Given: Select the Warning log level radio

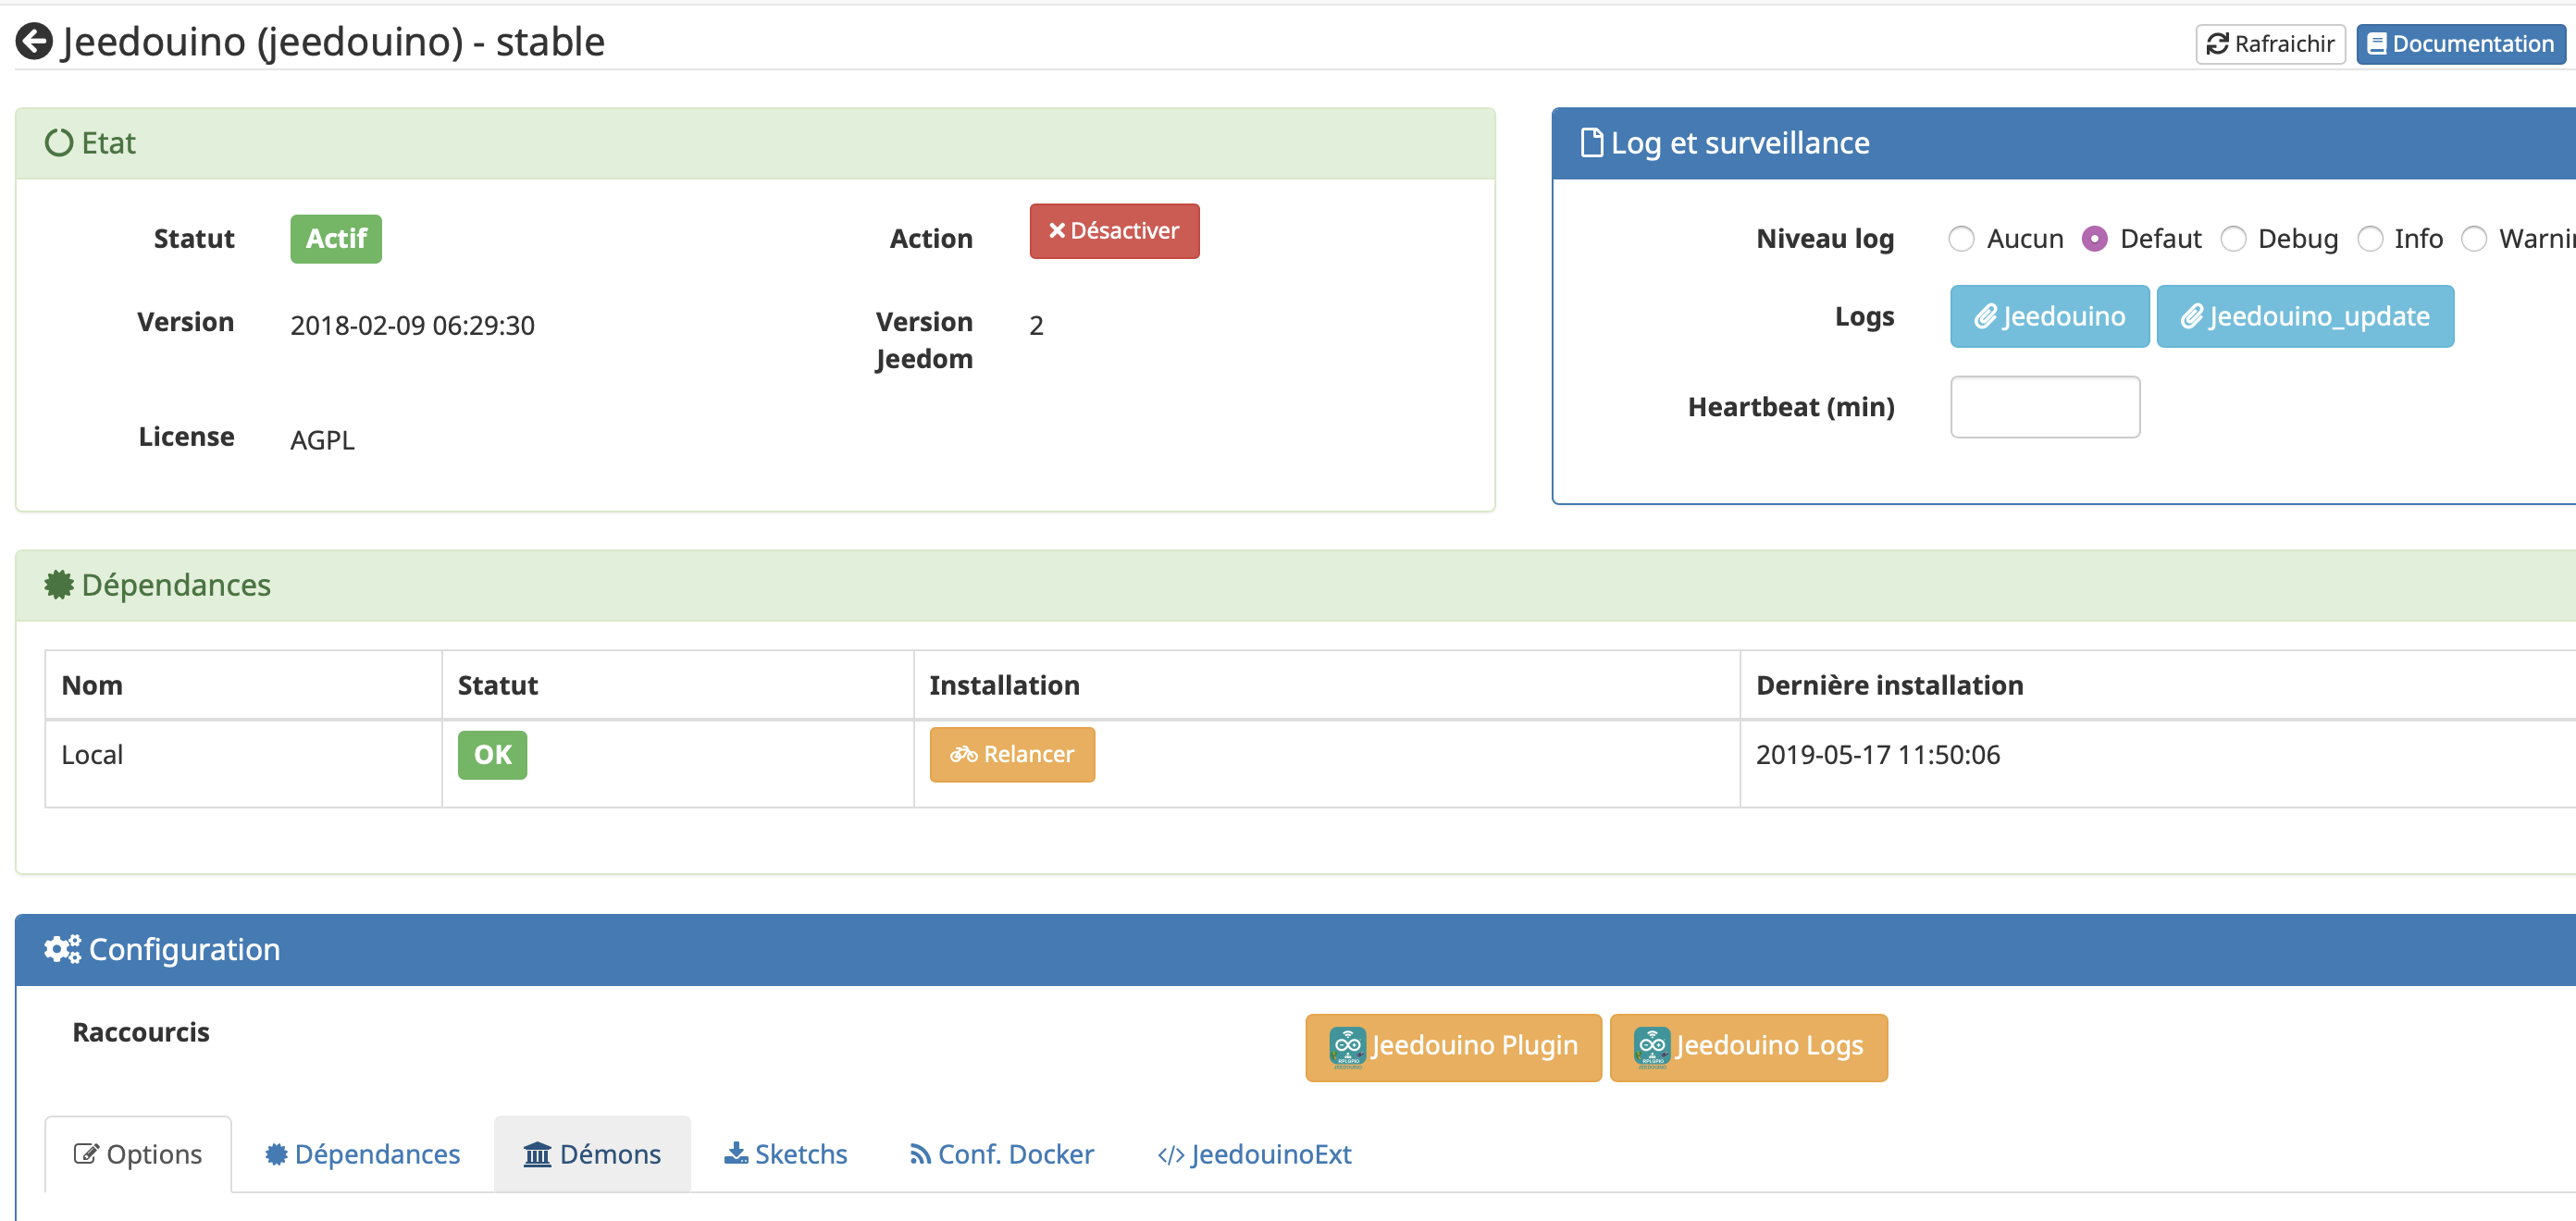Looking at the screenshot, I should pyautogui.click(x=2474, y=239).
